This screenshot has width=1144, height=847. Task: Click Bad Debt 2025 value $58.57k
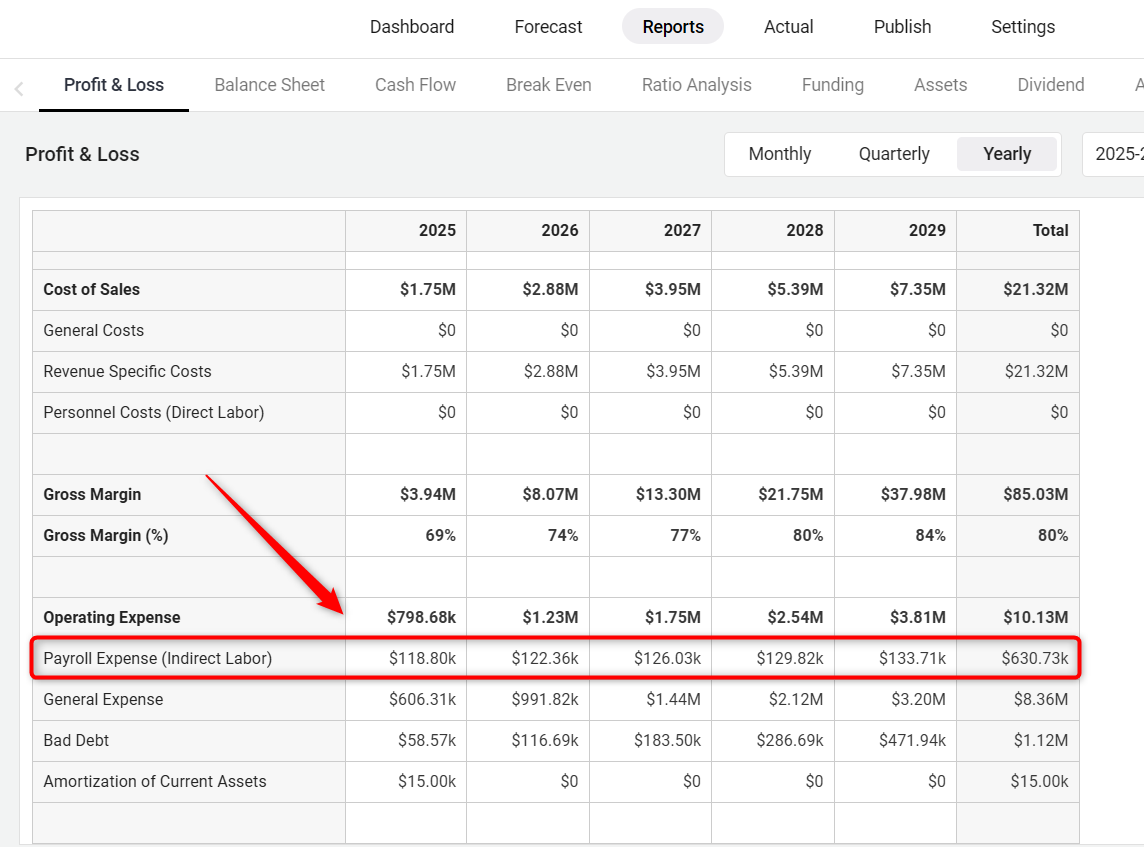[x=426, y=740]
